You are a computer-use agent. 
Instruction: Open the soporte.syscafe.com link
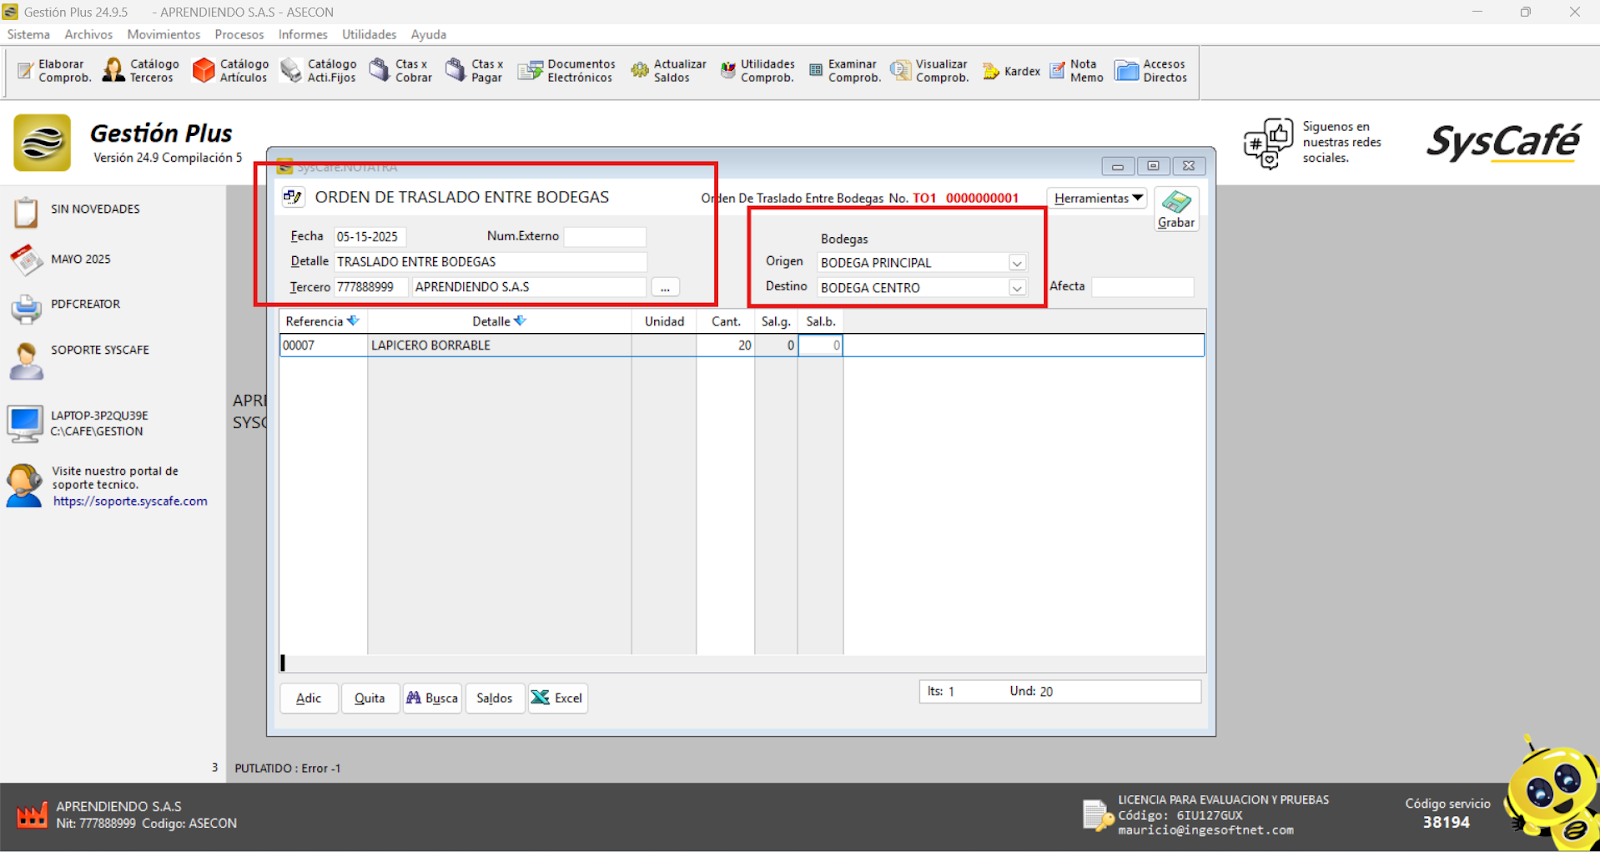pos(130,501)
